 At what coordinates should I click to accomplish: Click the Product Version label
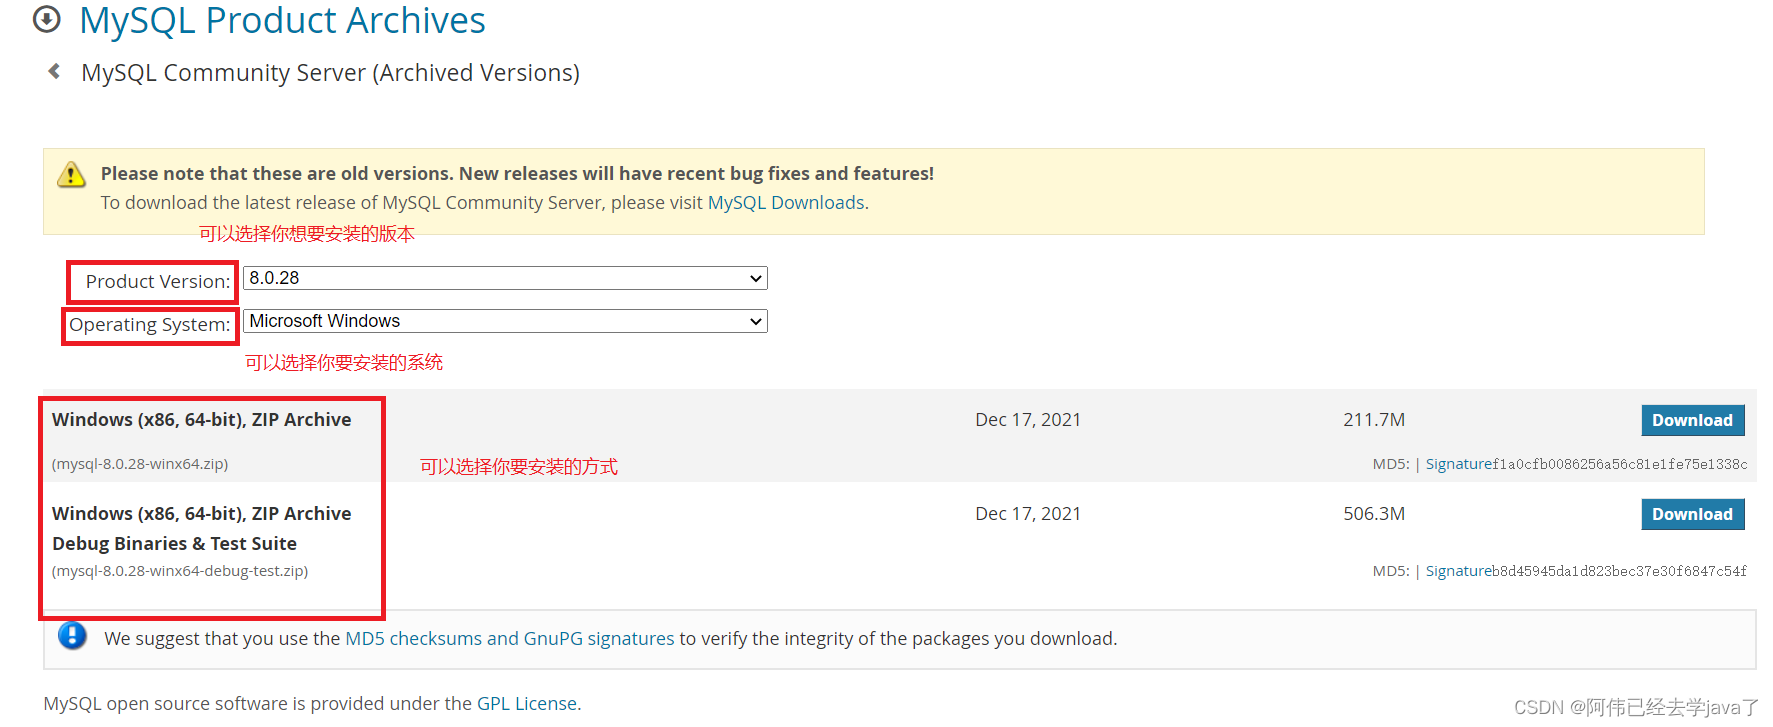[x=157, y=282]
